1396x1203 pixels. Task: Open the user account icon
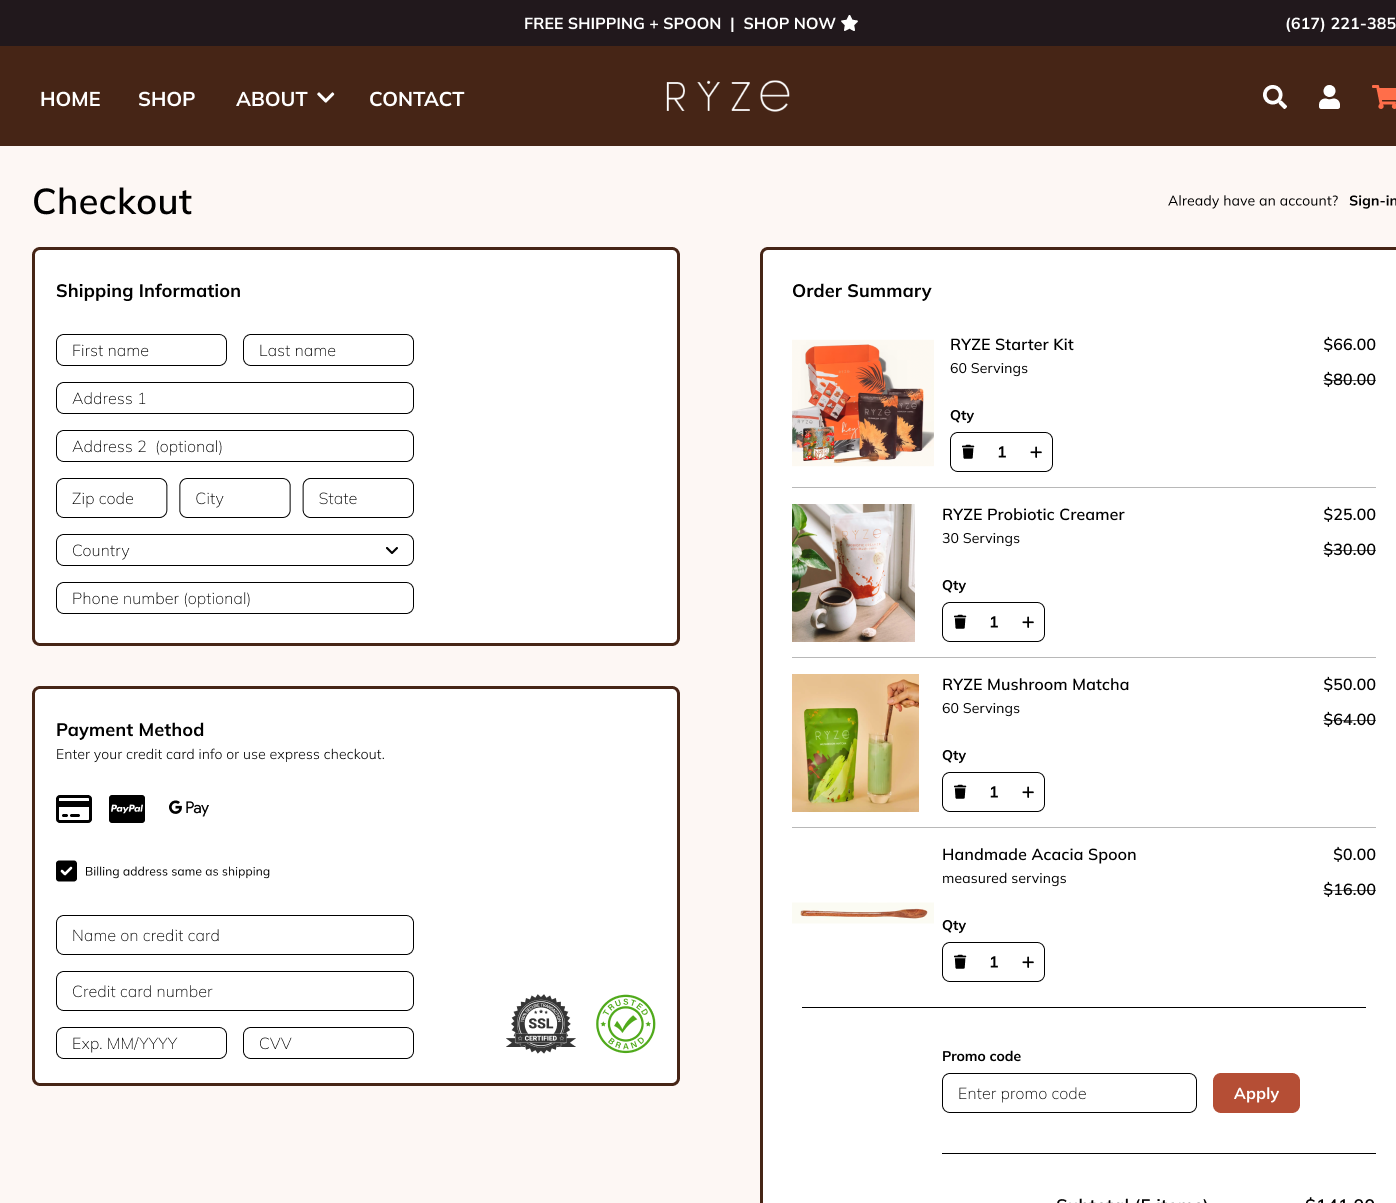(x=1329, y=97)
